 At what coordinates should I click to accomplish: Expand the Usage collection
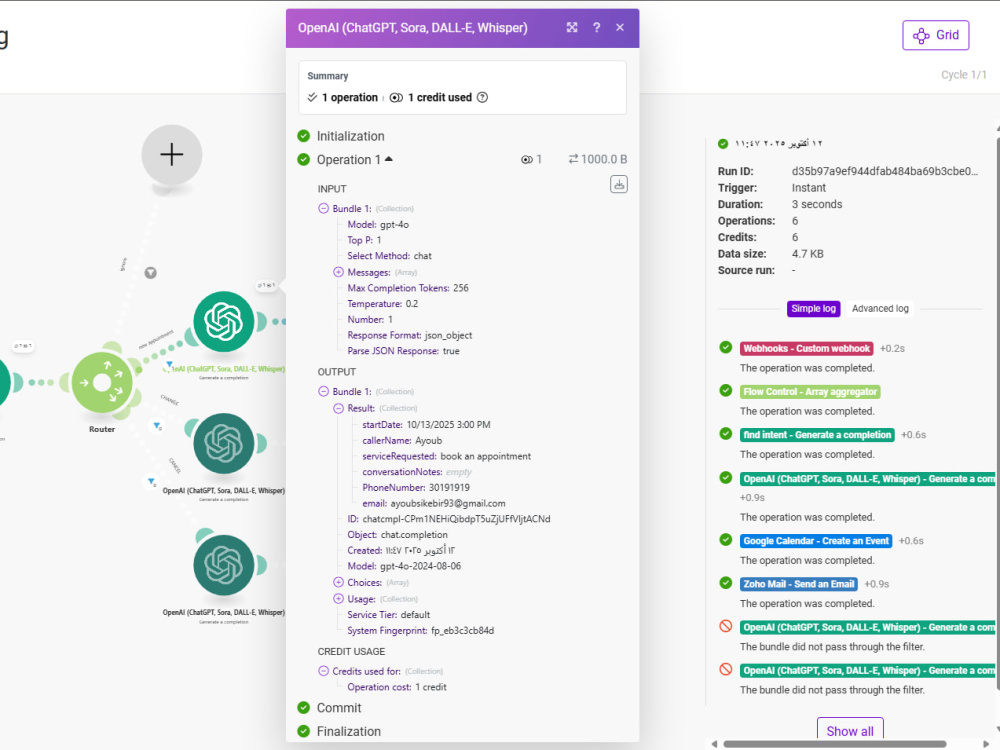(339, 599)
